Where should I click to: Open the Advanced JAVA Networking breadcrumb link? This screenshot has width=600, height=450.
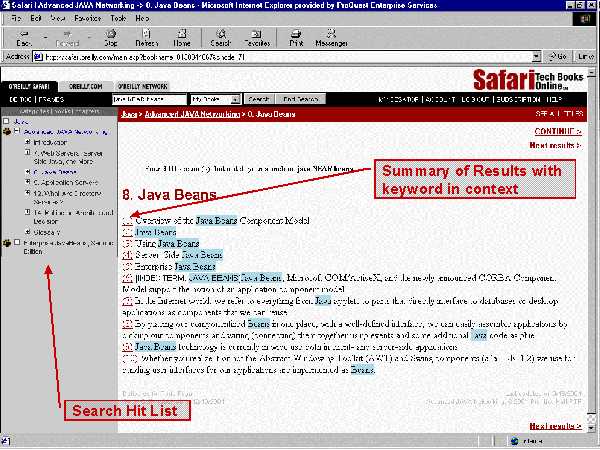pos(192,114)
